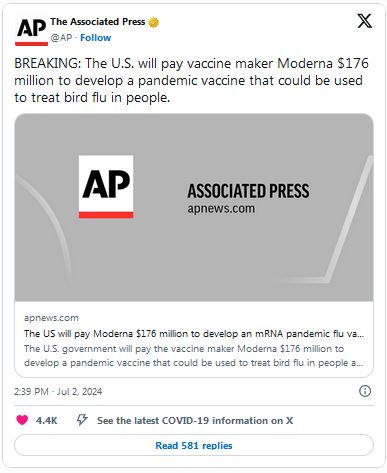Read 581 replies
The width and height of the screenshot is (387, 473).
[x=194, y=445]
